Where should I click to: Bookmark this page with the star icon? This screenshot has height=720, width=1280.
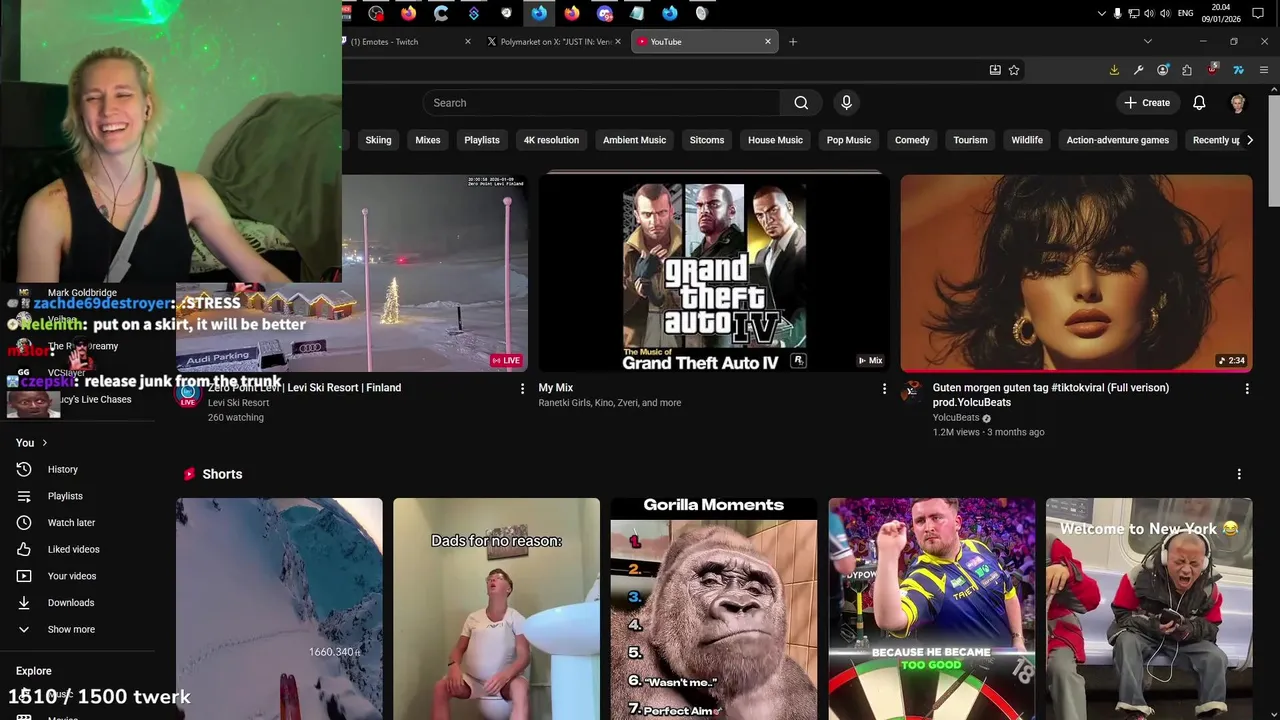[x=1014, y=70]
